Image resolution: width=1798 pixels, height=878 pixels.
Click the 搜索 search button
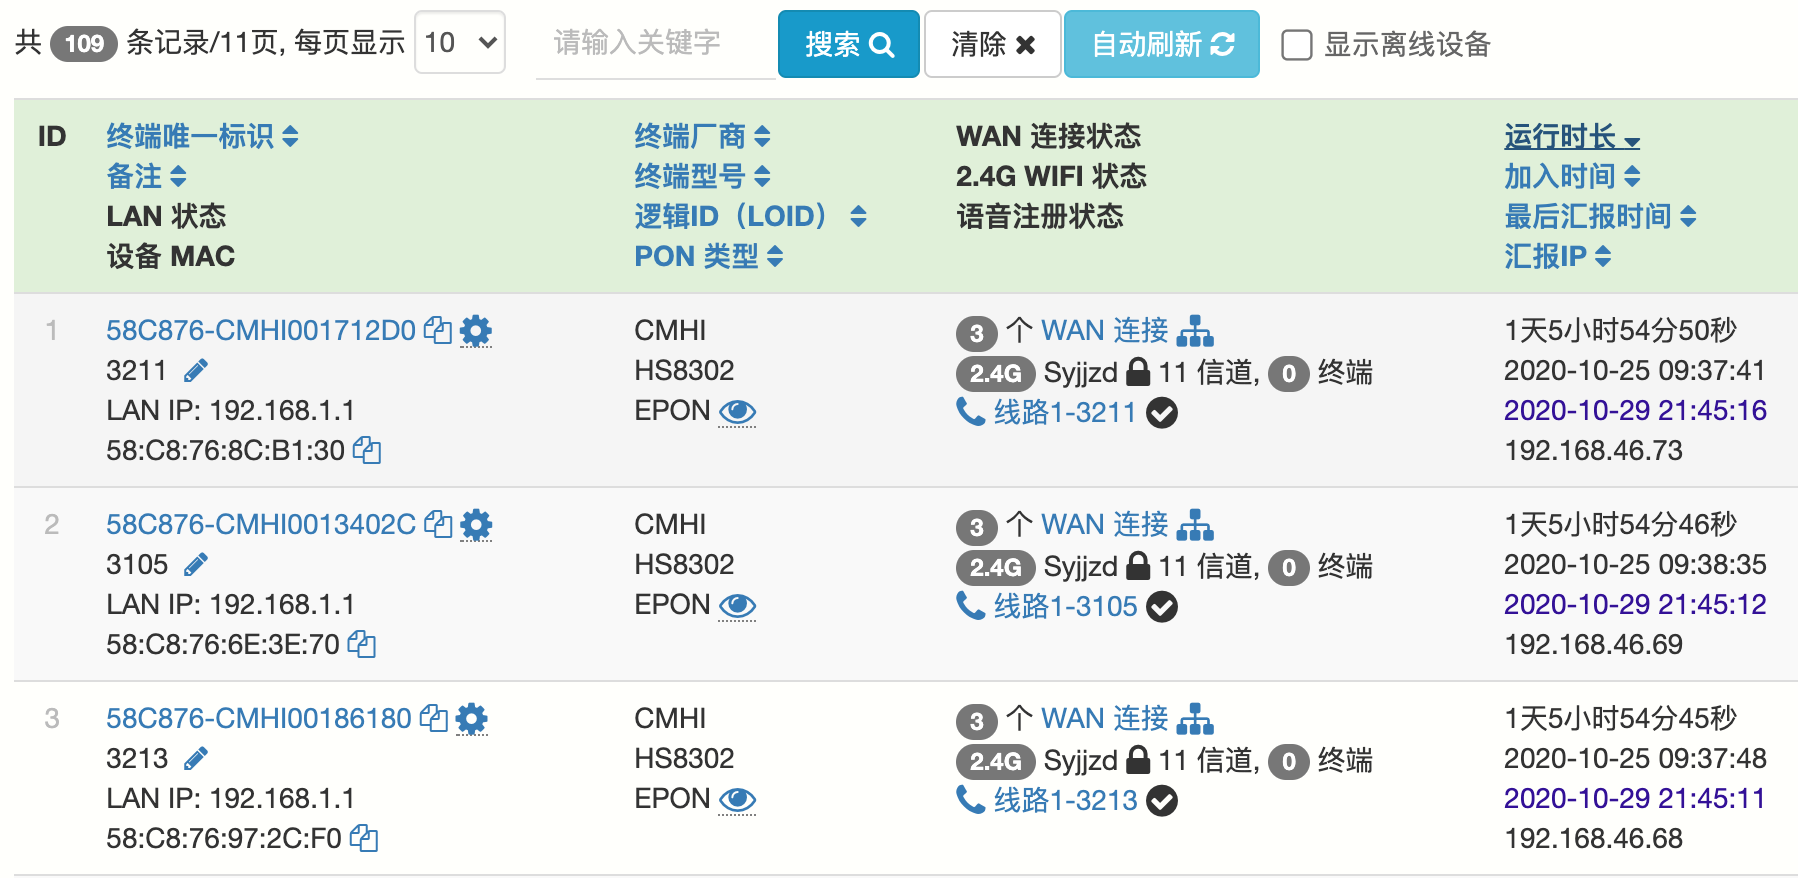pyautogui.click(x=848, y=45)
